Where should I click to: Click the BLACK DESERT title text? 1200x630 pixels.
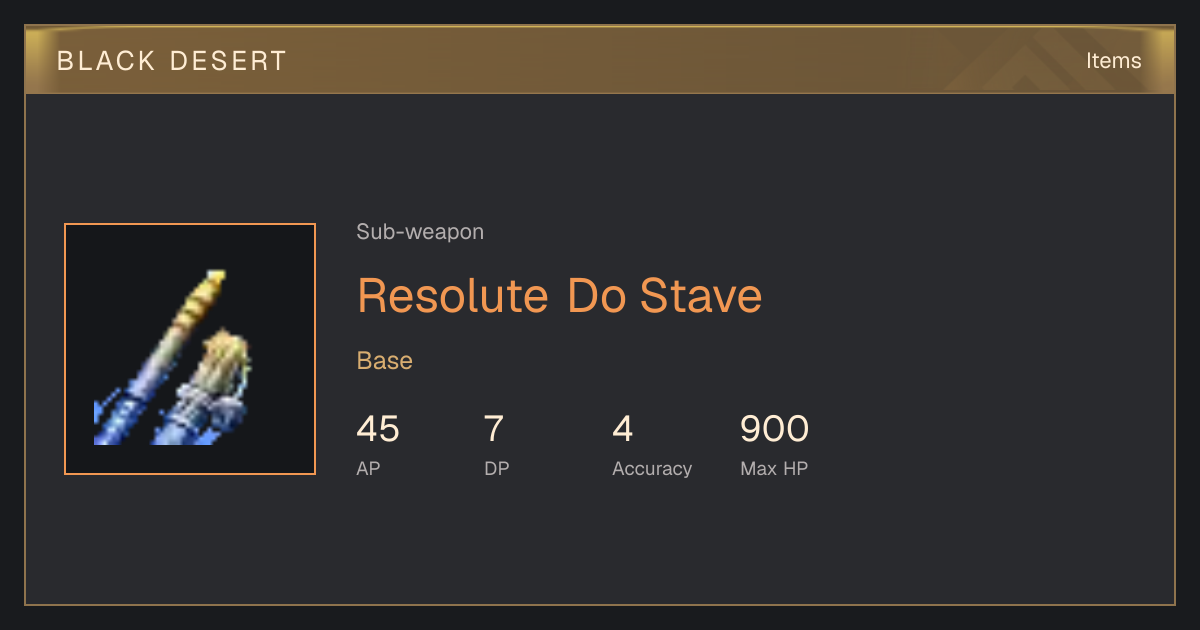pos(172,61)
